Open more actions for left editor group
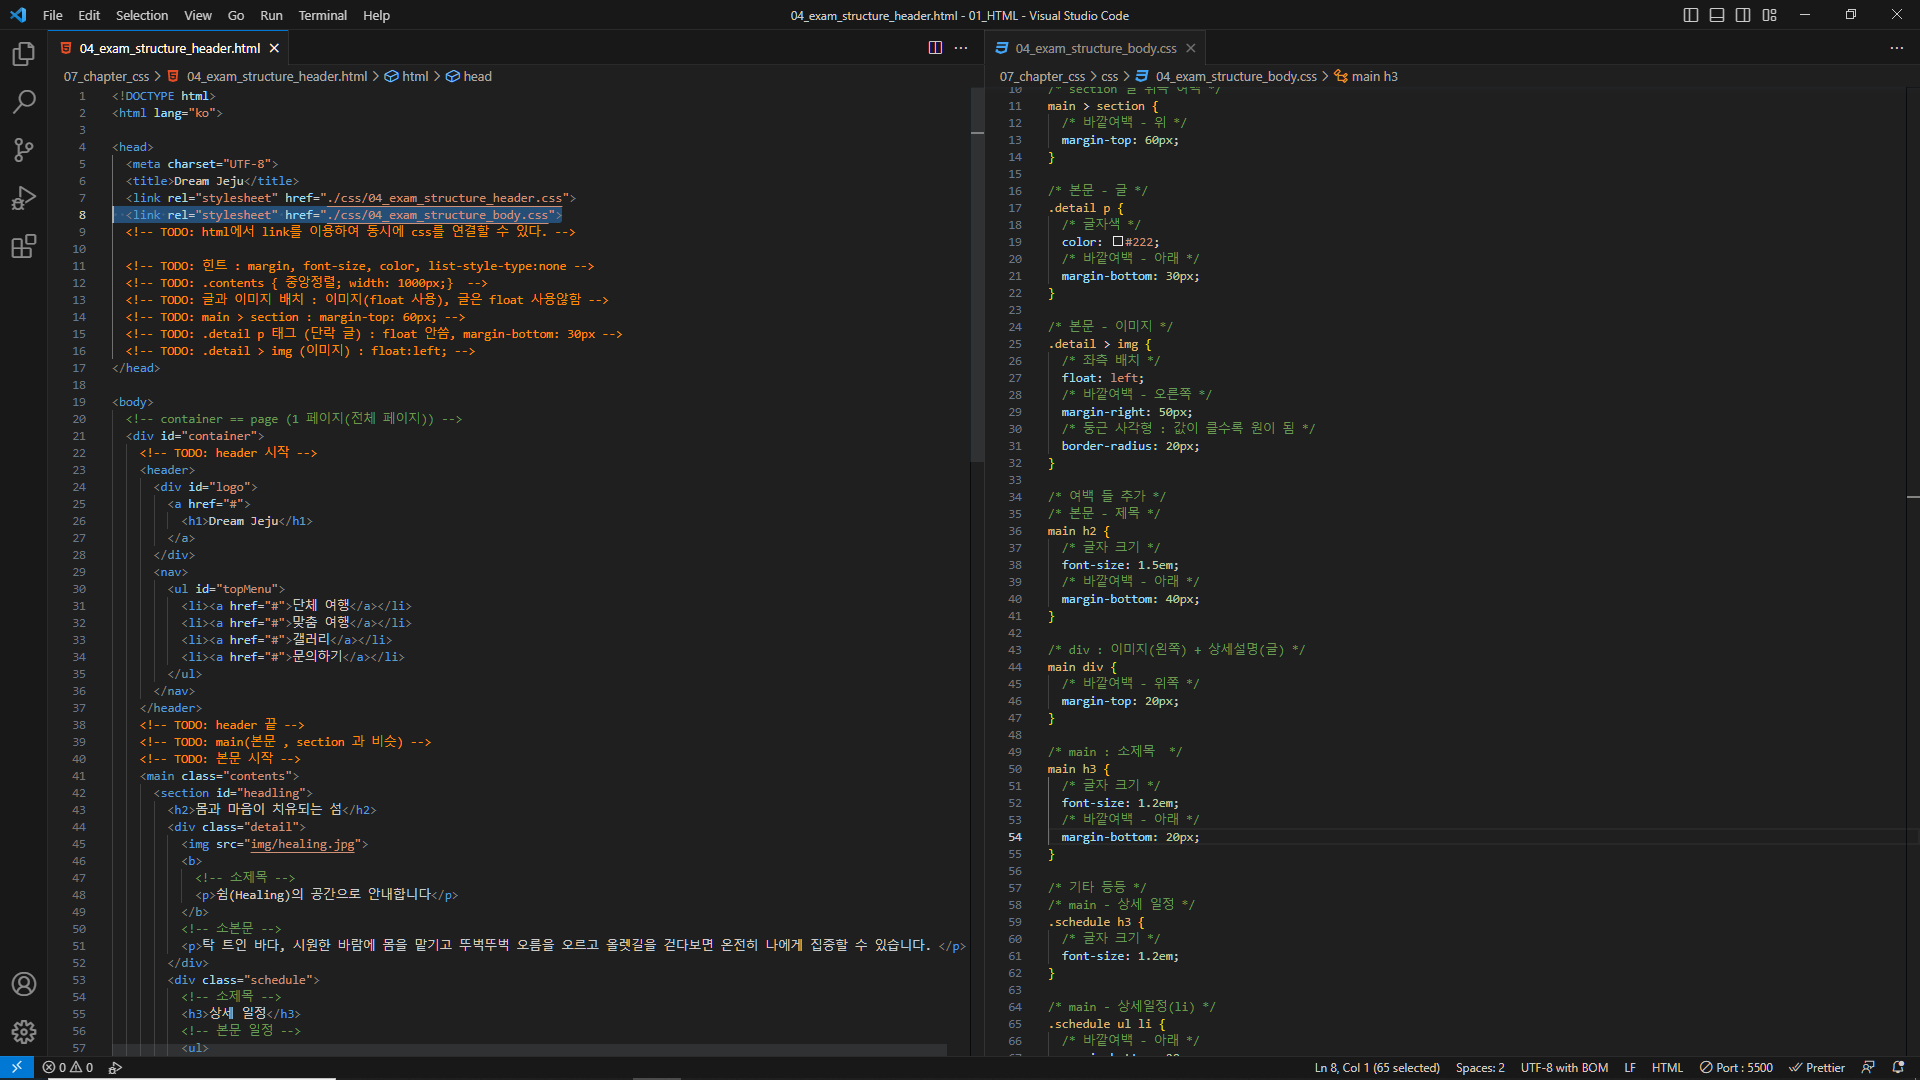 click(x=961, y=48)
